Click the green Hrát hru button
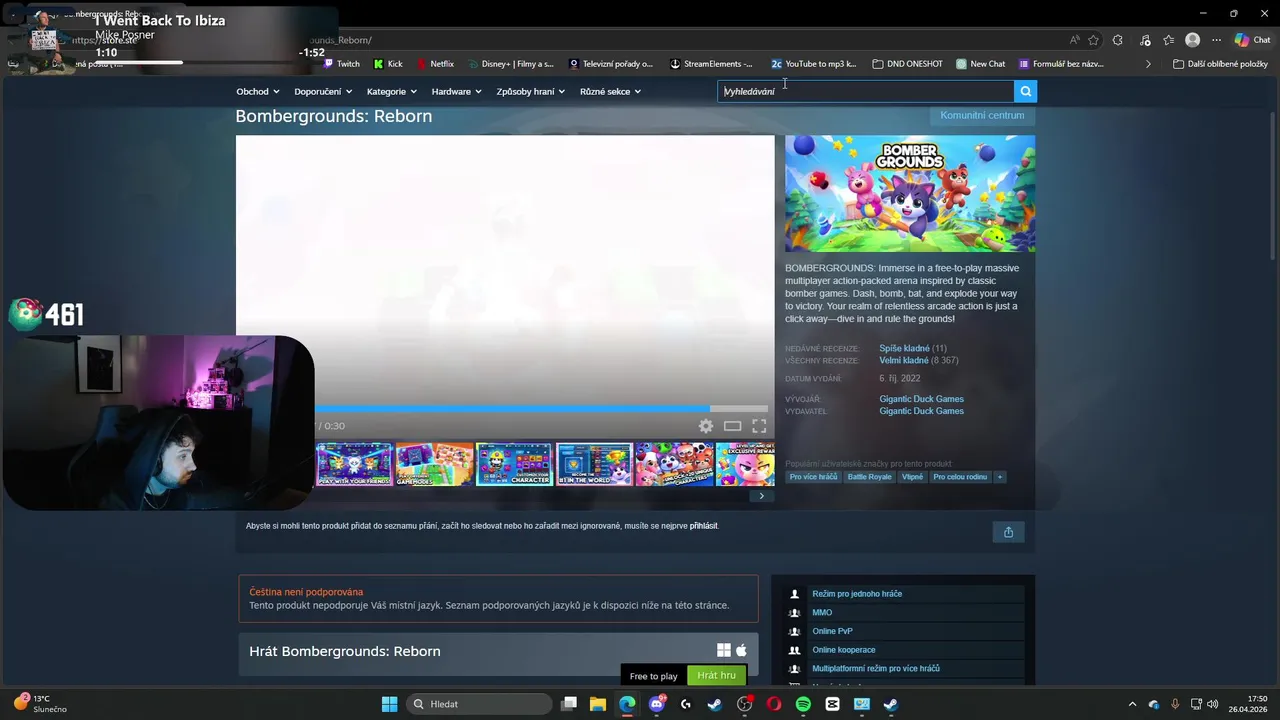This screenshot has width=1280, height=720. coord(716,675)
